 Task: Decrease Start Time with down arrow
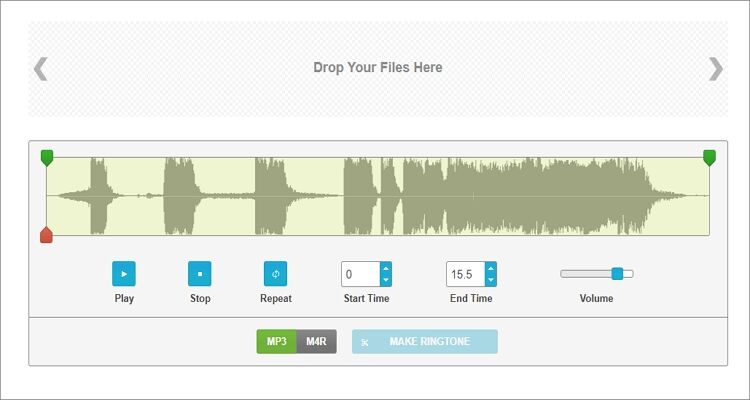[x=386, y=280]
